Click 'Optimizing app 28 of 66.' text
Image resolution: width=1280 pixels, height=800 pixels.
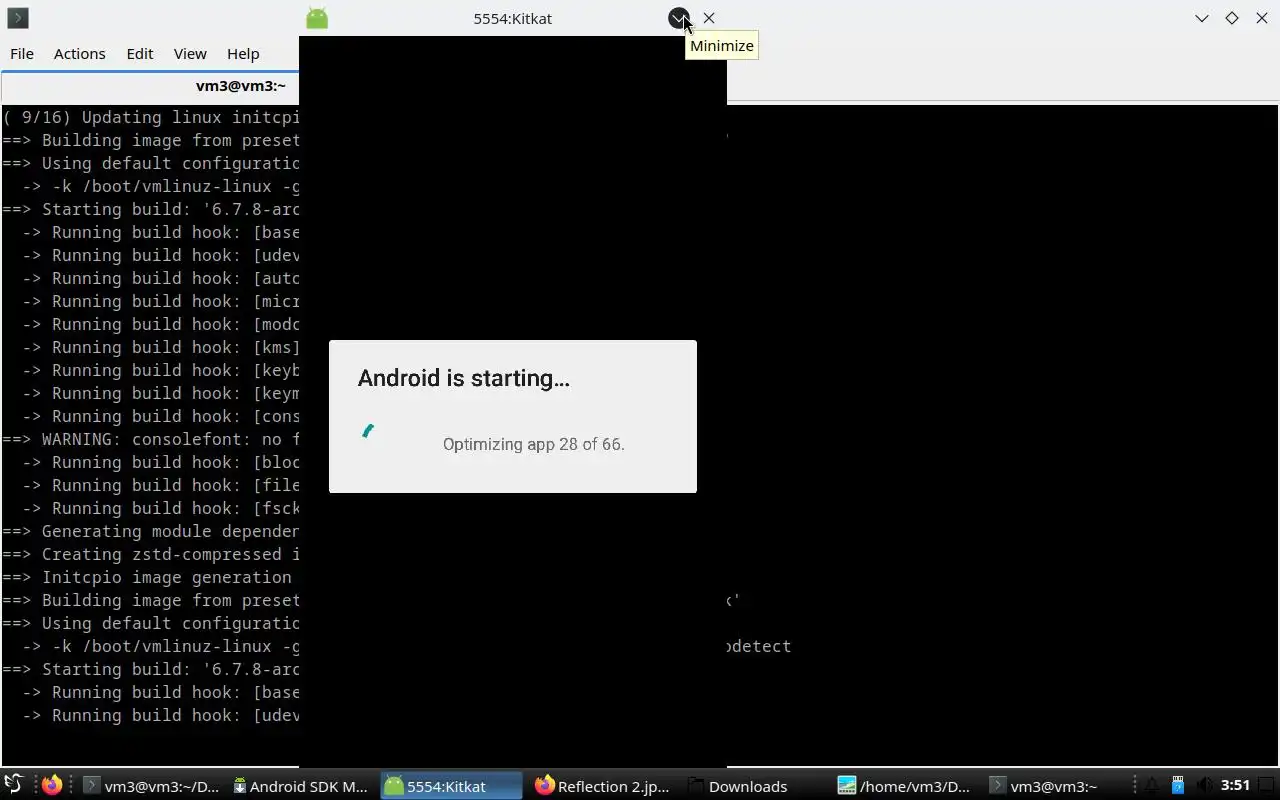click(534, 444)
